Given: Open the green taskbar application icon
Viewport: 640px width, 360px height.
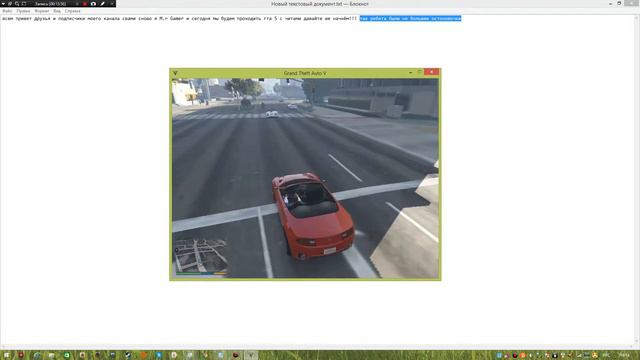Looking at the screenshot, I should point(67,356).
